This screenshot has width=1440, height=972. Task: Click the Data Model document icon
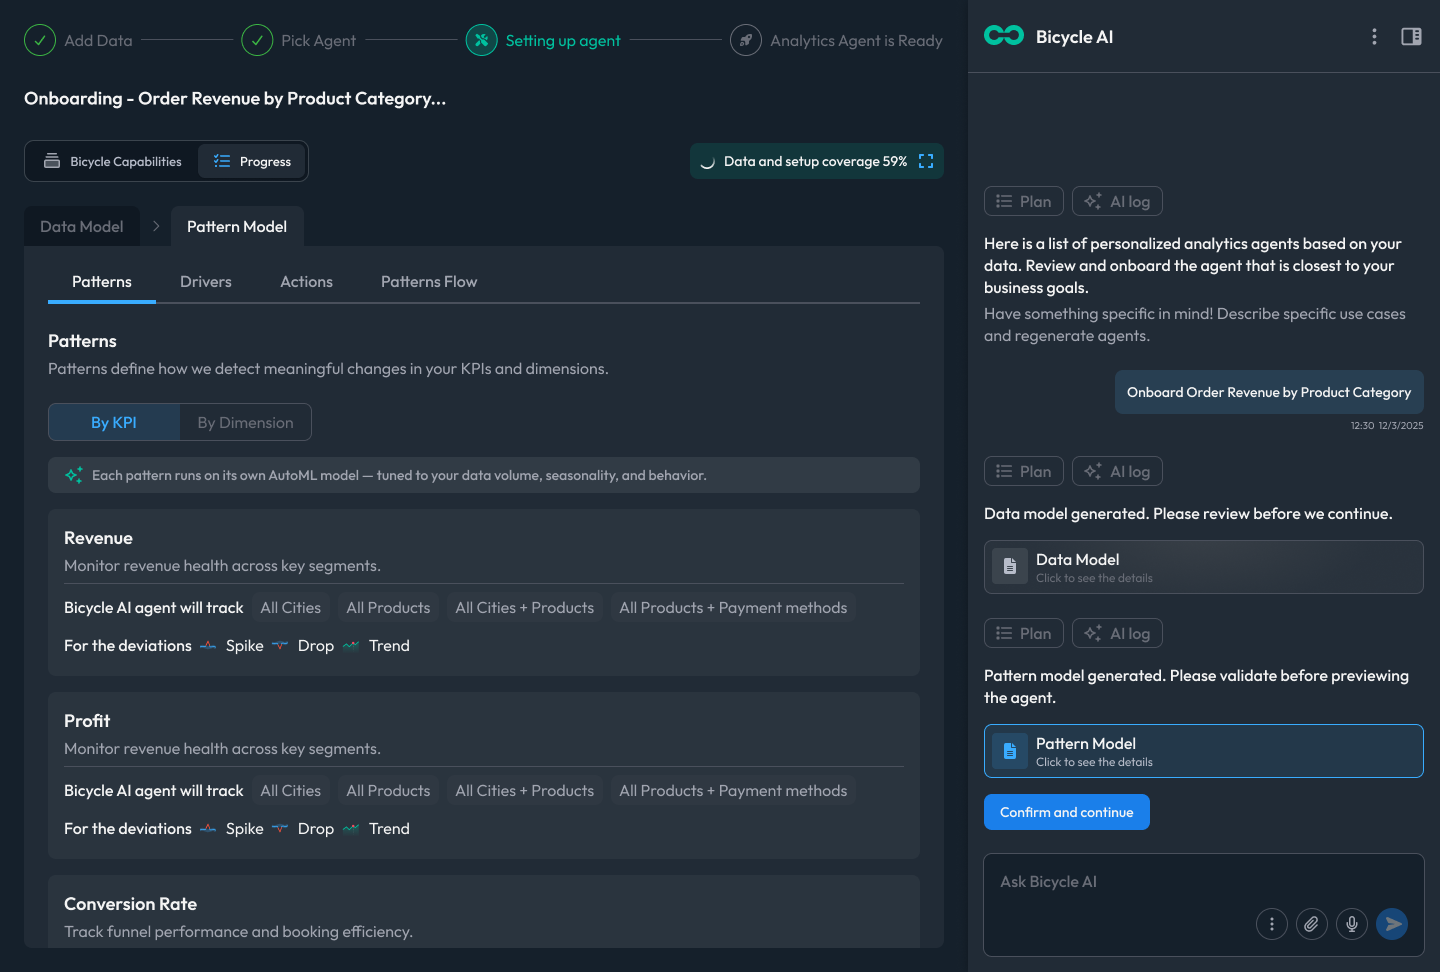(x=1010, y=566)
